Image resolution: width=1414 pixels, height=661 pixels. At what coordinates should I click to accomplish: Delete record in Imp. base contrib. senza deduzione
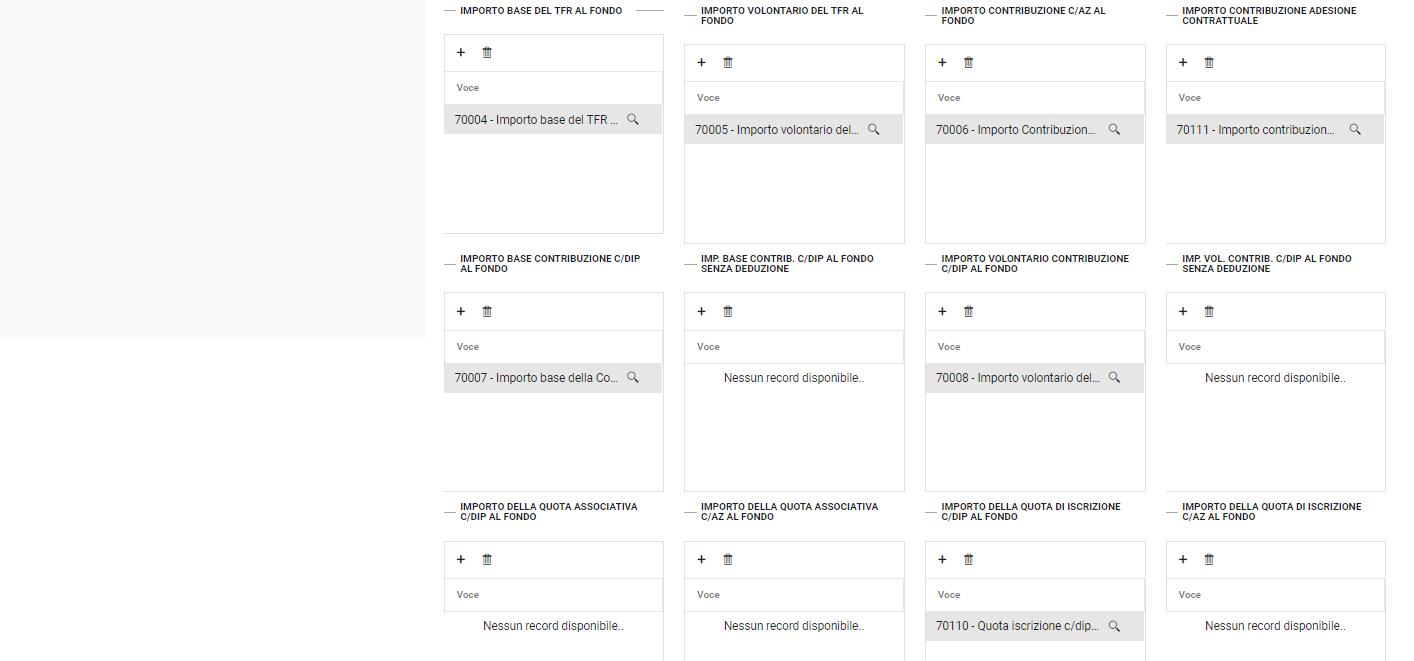728,312
